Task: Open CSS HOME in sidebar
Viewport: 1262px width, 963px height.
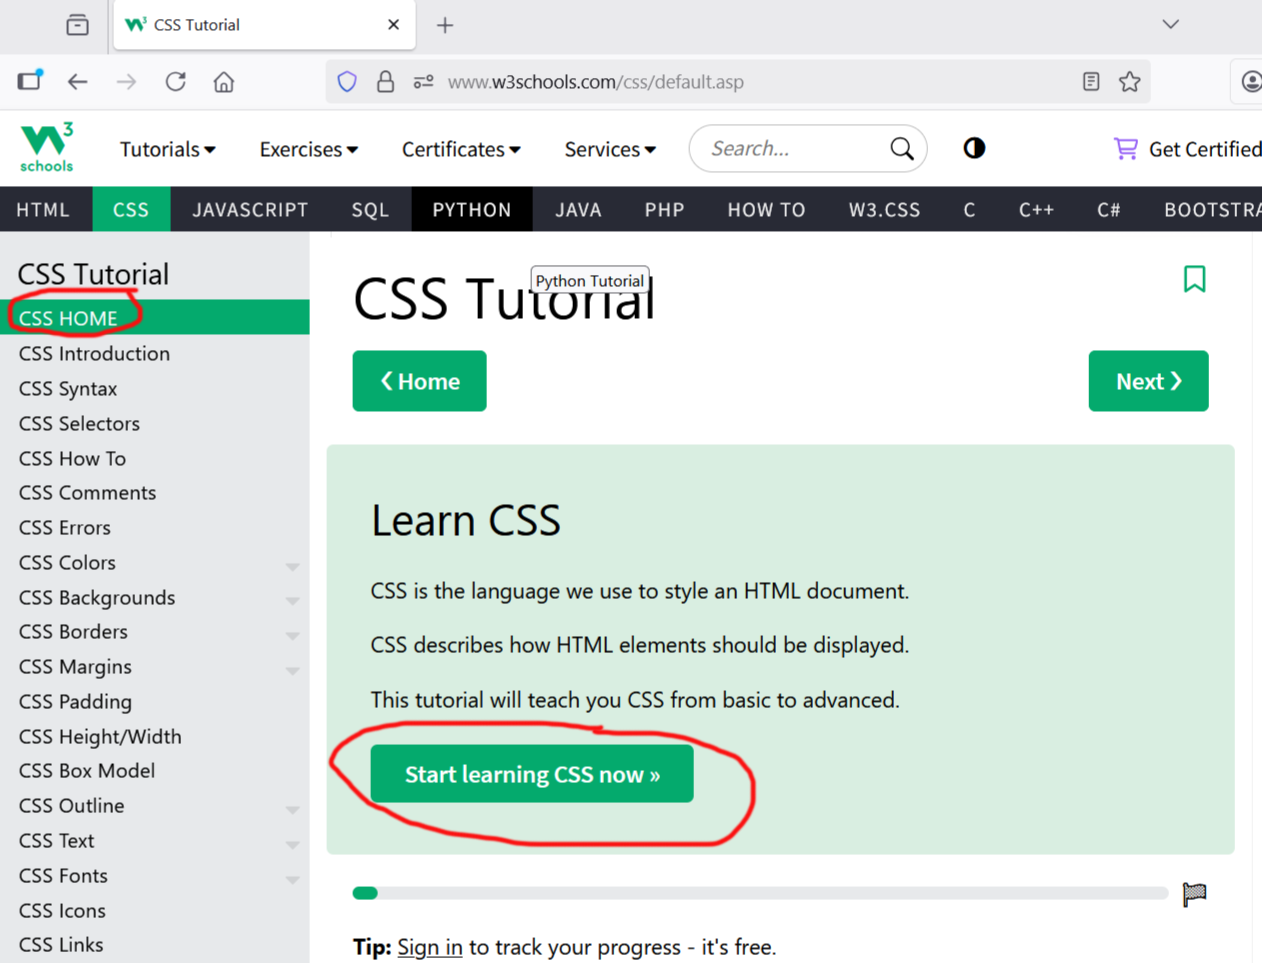Action: tap(155, 318)
